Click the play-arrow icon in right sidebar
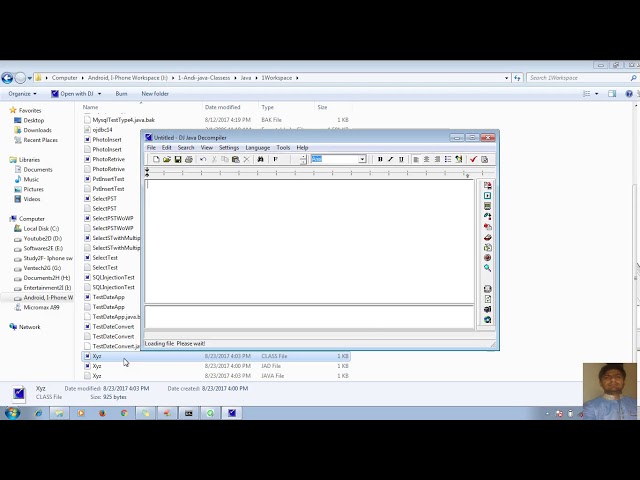640x480 pixels. [487, 196]
